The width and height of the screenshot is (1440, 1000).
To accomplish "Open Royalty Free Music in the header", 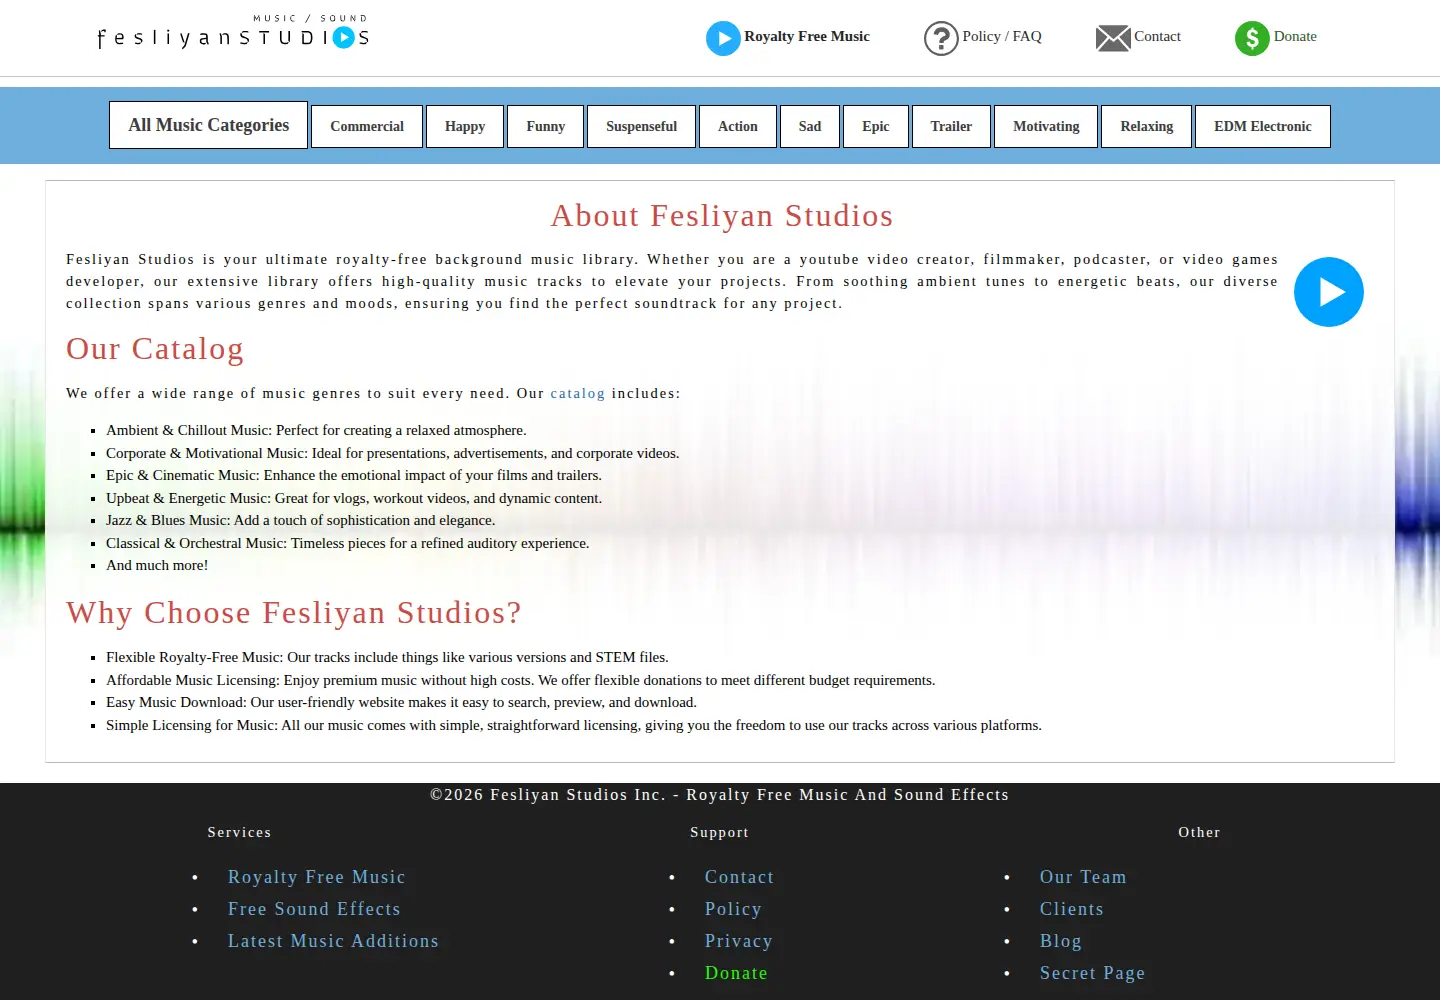I will point(807,36).
